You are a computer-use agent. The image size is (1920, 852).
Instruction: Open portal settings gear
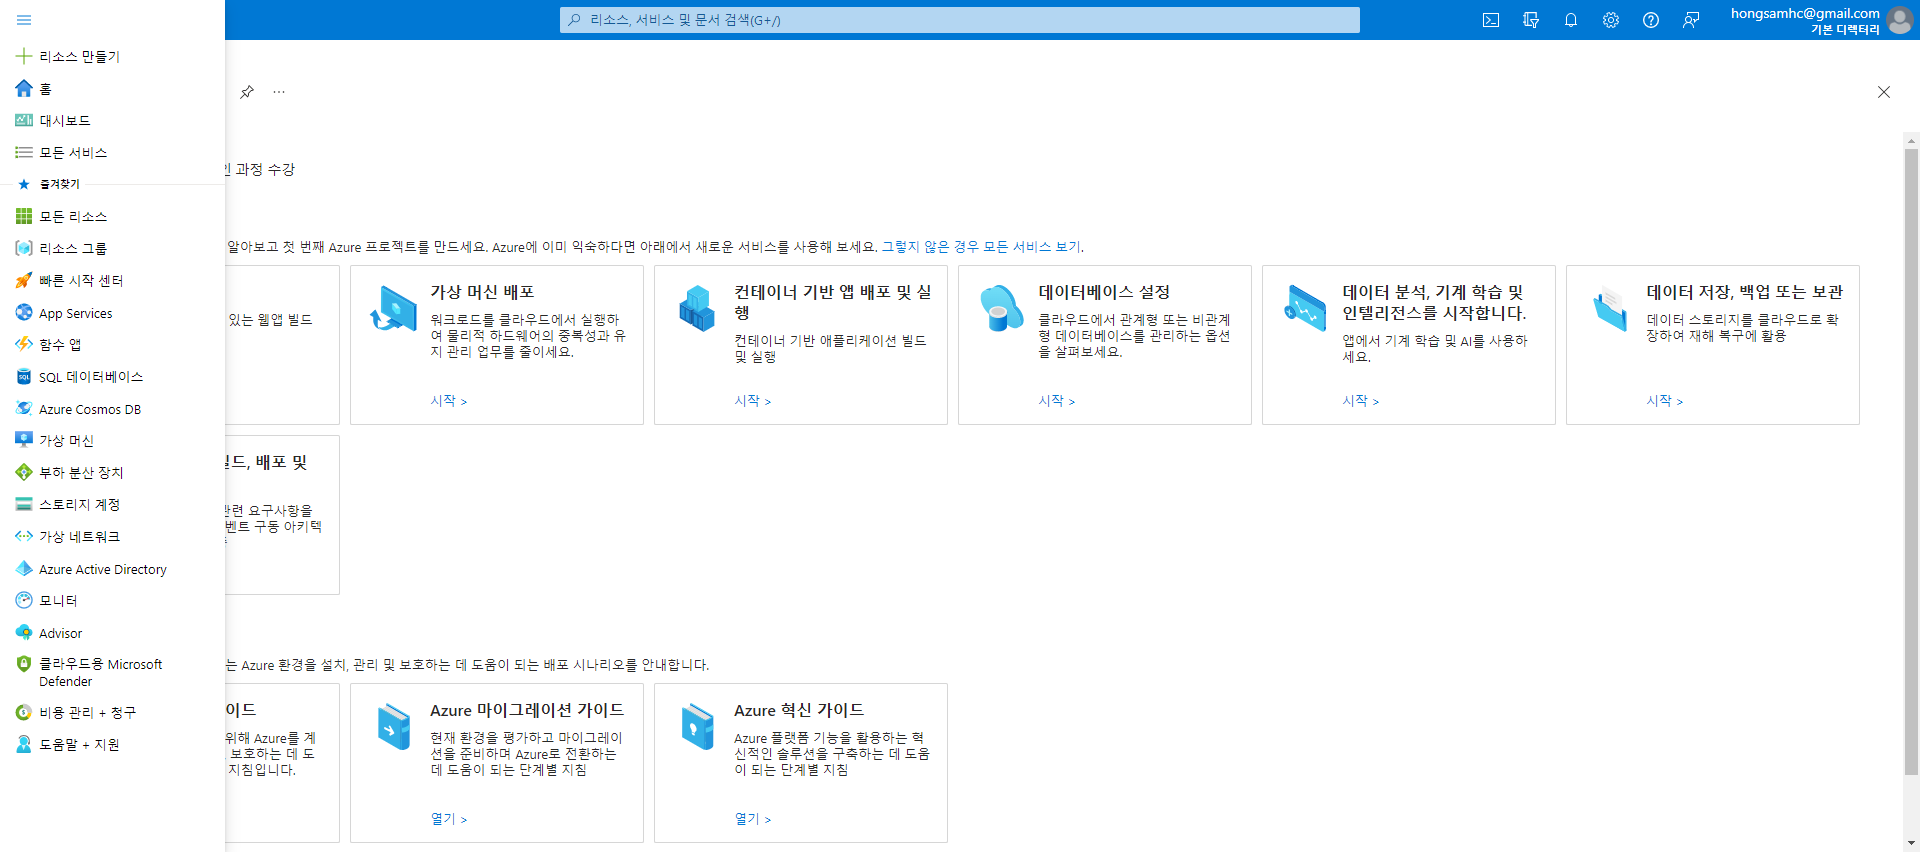click(1611, 20)
